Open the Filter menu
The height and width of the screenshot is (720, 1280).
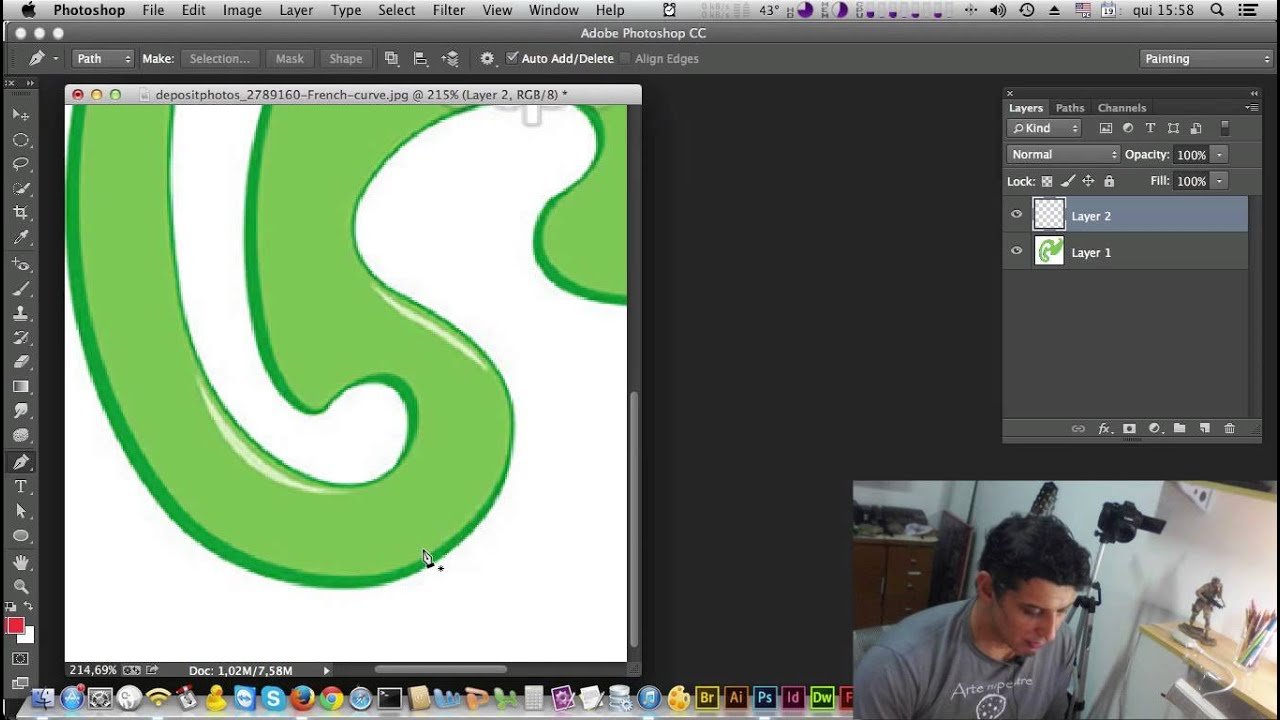point(448,10)
